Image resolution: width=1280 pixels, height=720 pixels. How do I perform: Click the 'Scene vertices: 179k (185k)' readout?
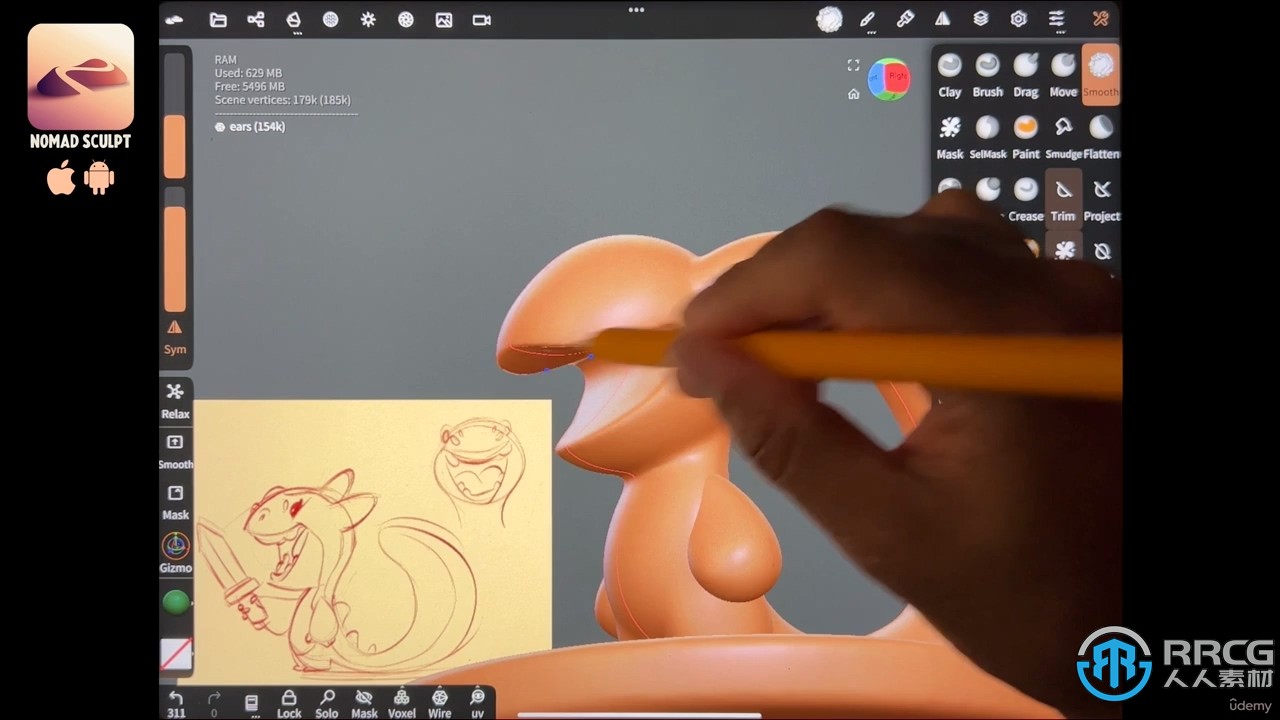(x=282, y=100)
